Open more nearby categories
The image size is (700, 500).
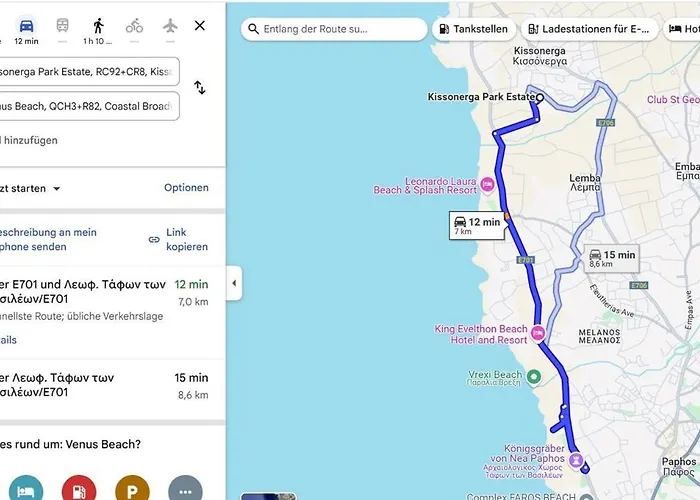coord(185,488)
